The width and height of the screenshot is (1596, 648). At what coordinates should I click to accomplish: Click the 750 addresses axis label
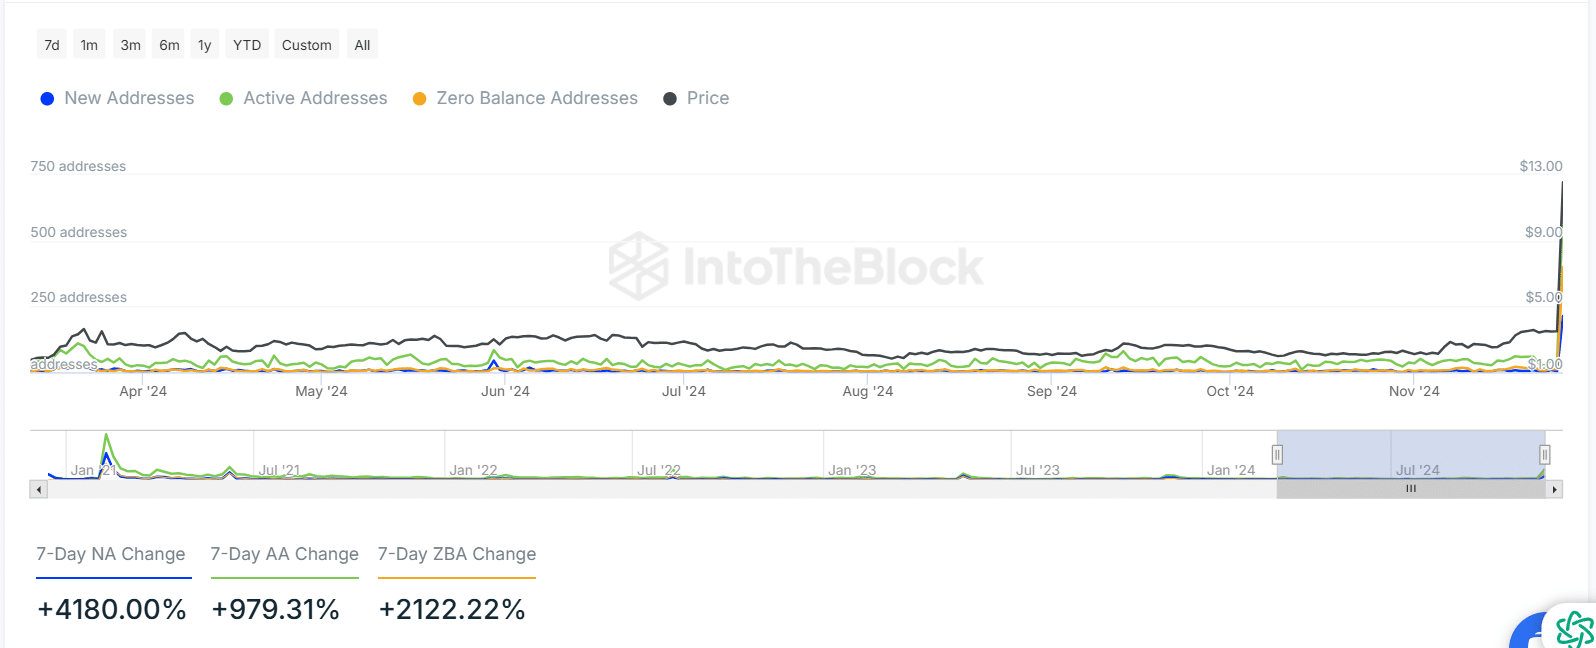click(78, 166)
